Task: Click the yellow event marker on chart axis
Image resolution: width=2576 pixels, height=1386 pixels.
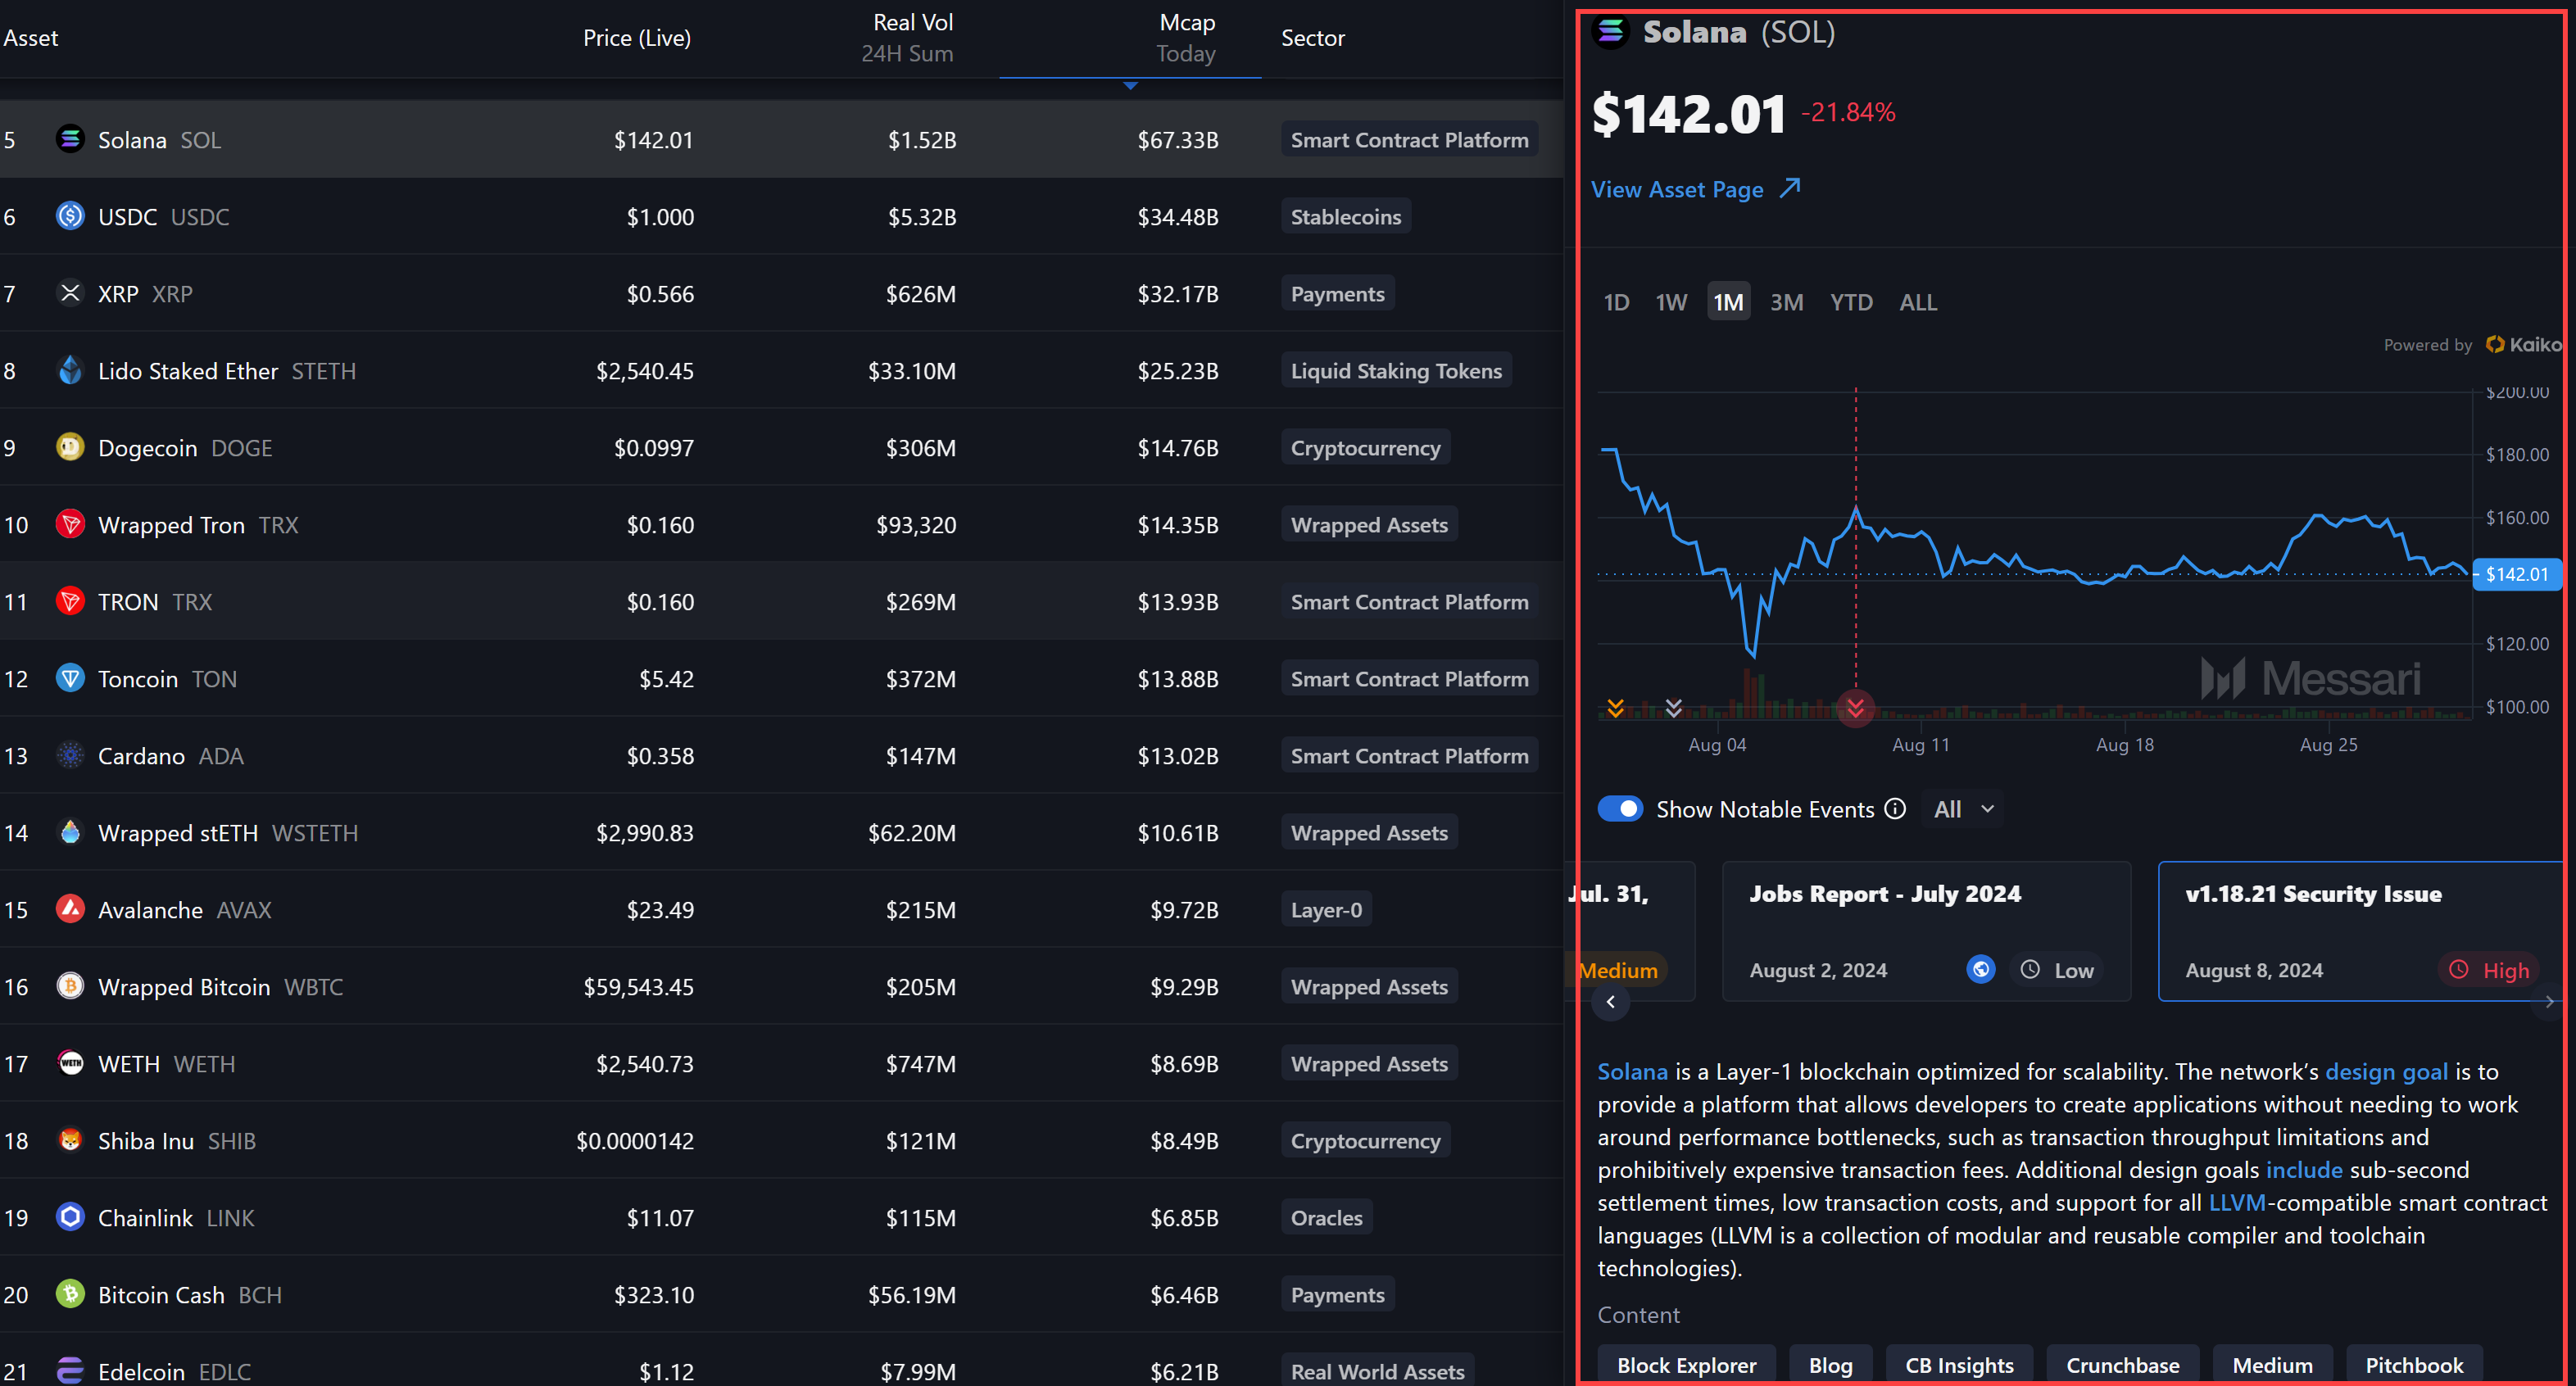Action: click(1615, 708)
